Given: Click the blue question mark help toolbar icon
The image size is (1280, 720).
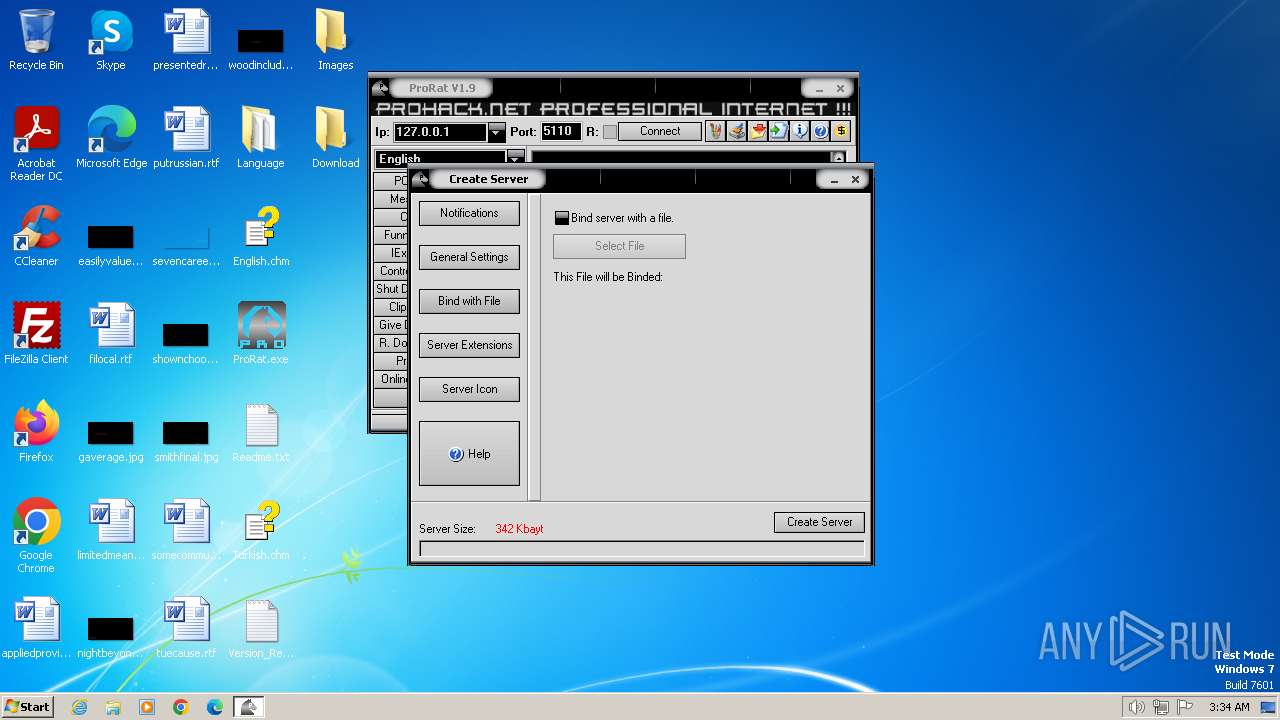Looking at the screenshot, I should (x=820, y=131).
